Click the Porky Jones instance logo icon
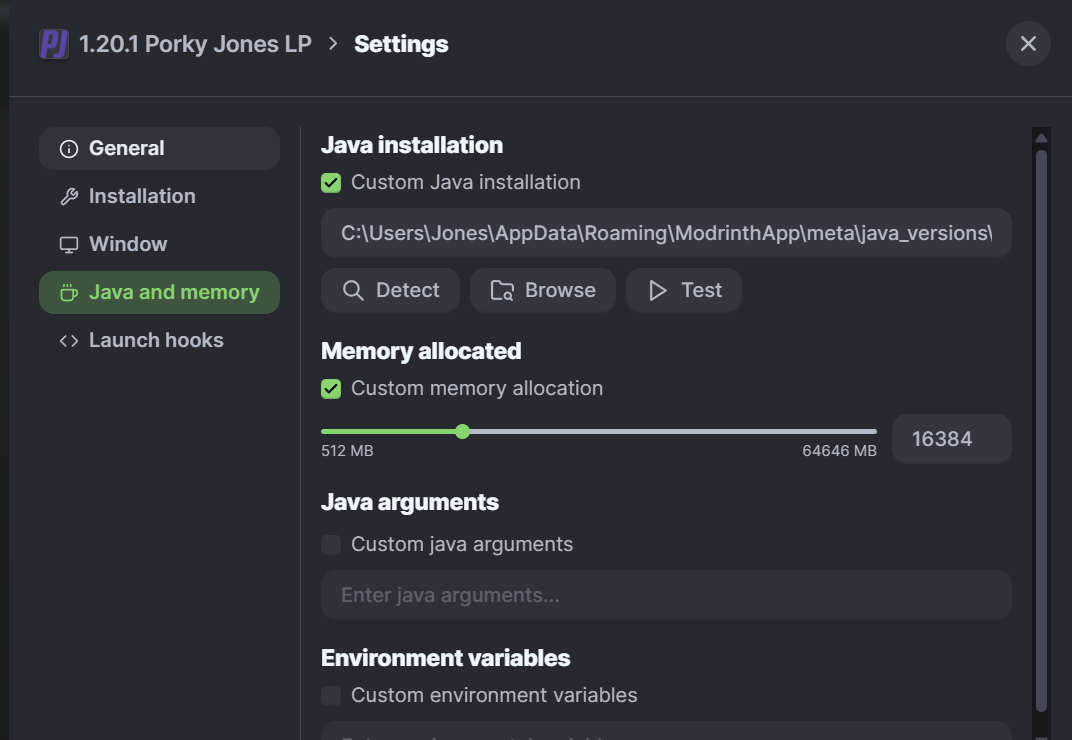This screenshot has width=1072, height=740. [x=54, y=44]
